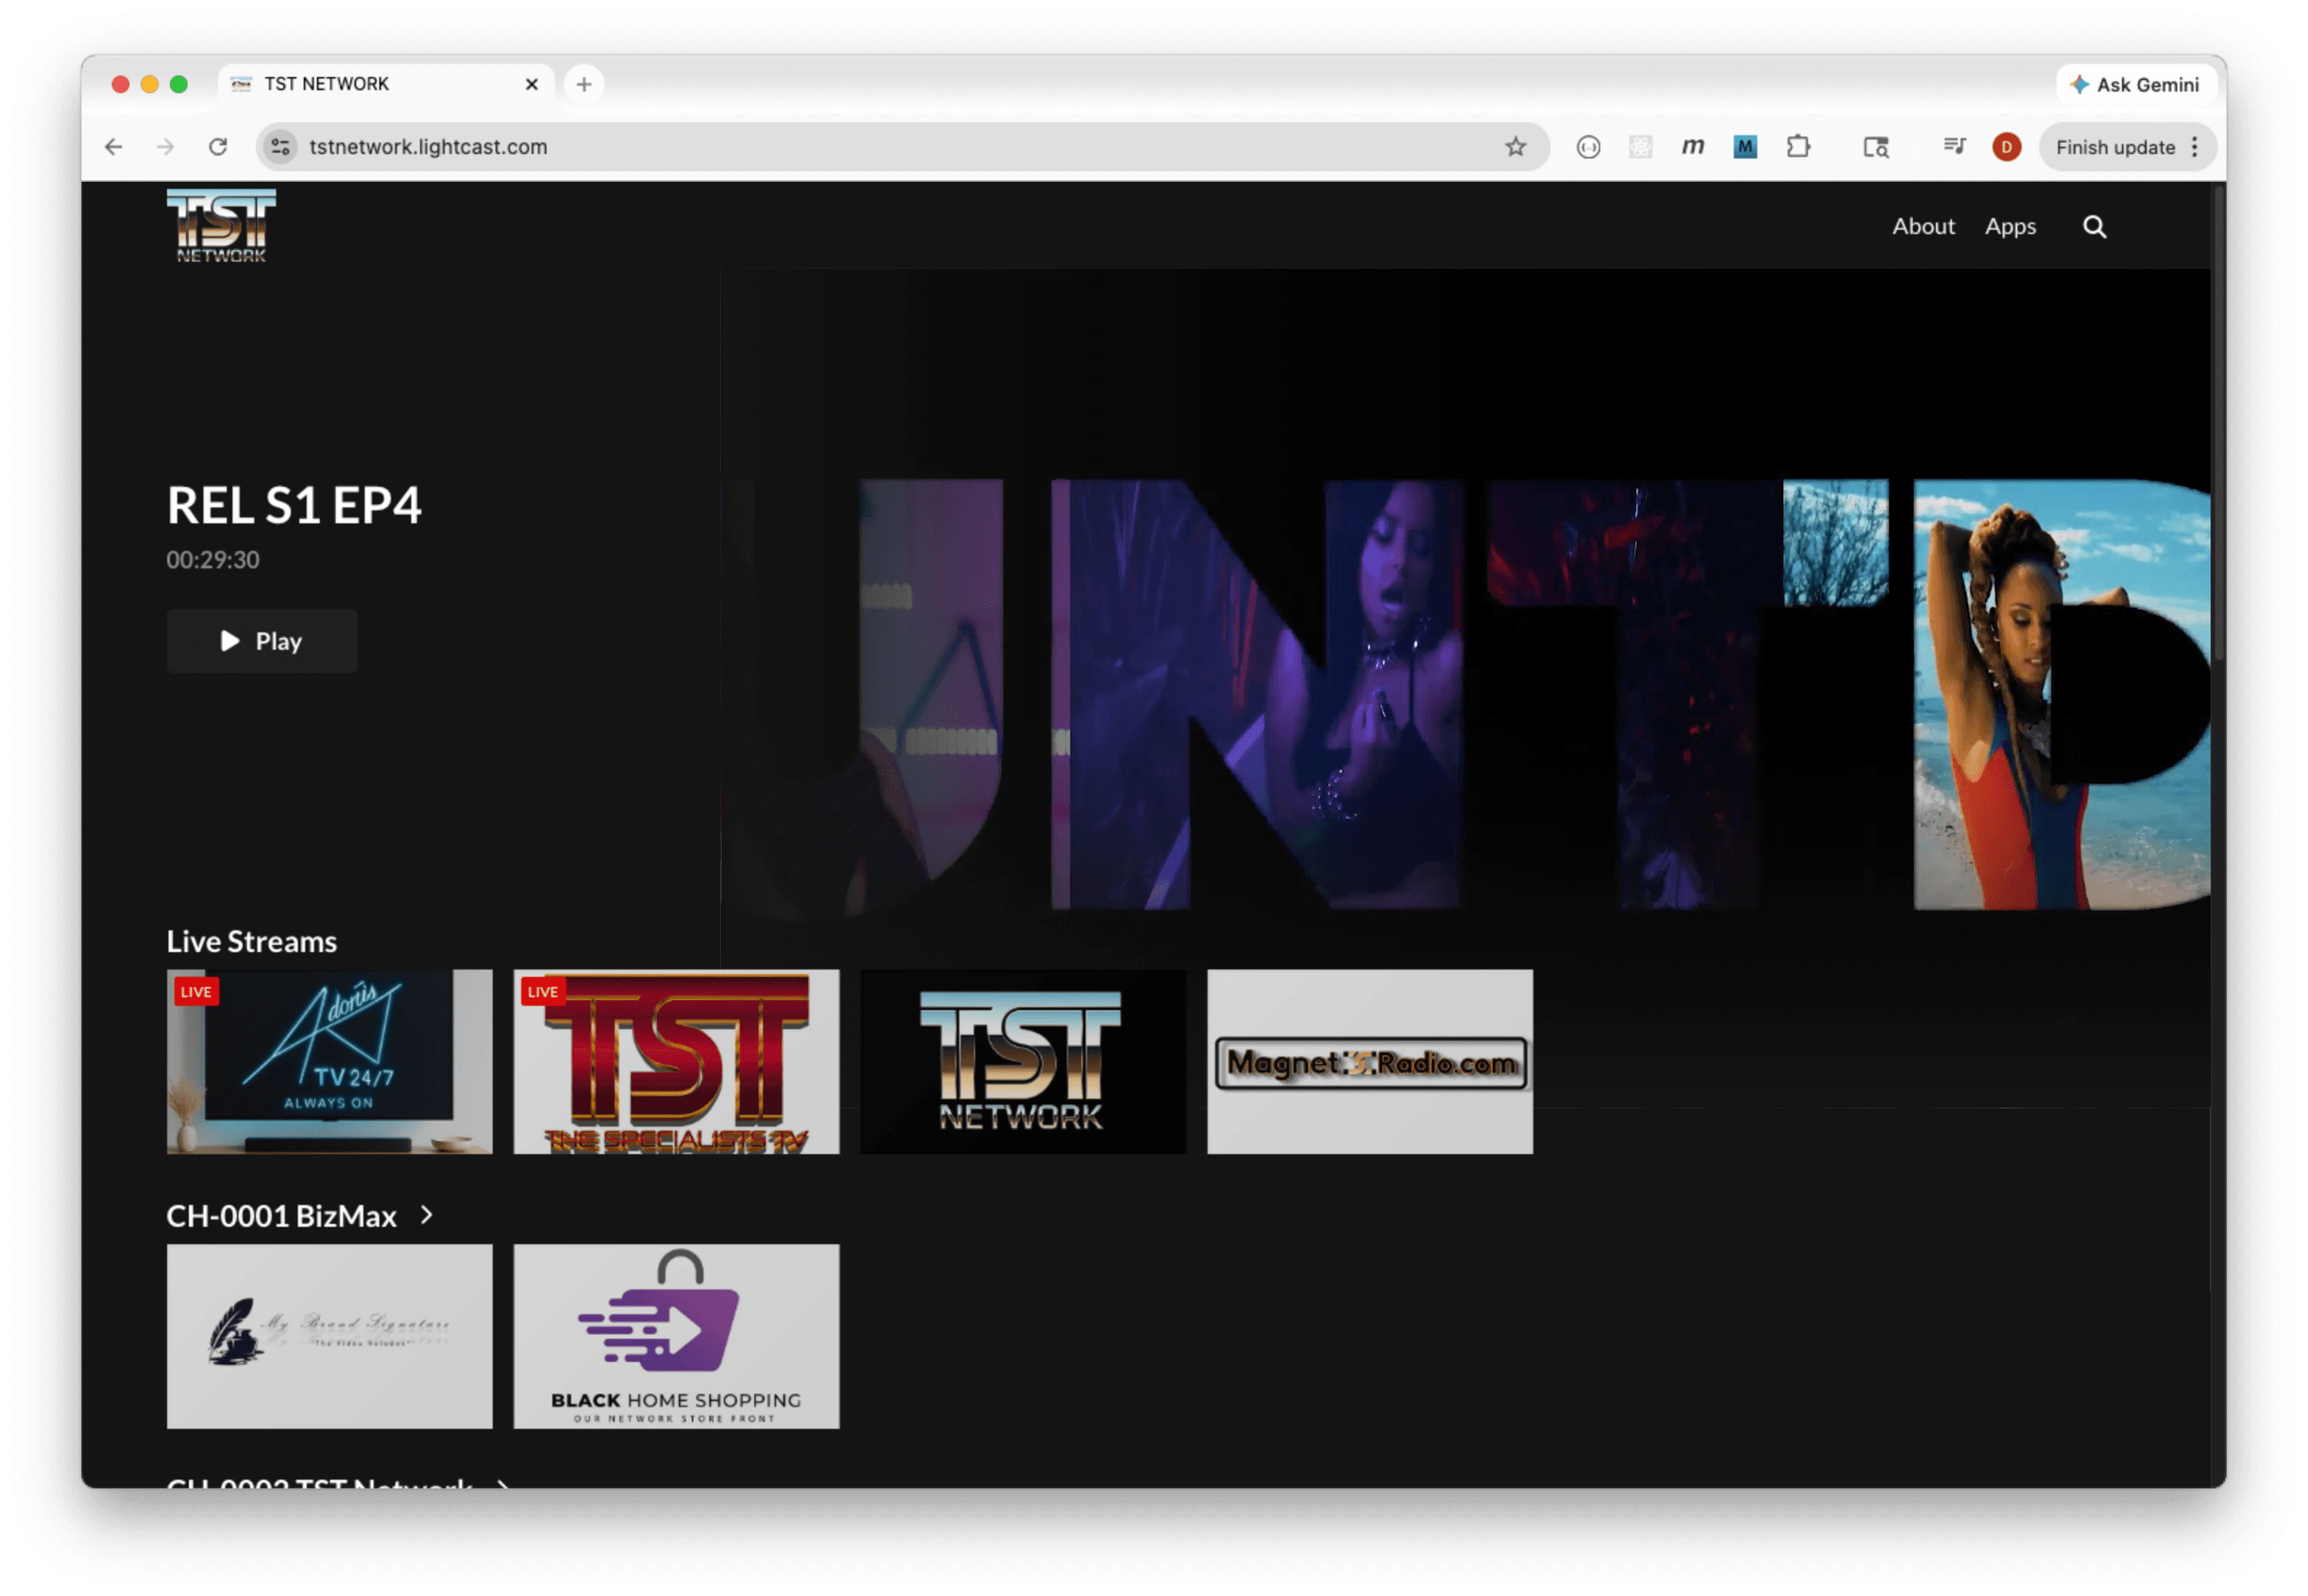The width and height of the screenshot is (2308, 1596).
Task: Click the magnifier-over-window icon in toolbar
Action: pyautogui.click(x=1875, y=148)
